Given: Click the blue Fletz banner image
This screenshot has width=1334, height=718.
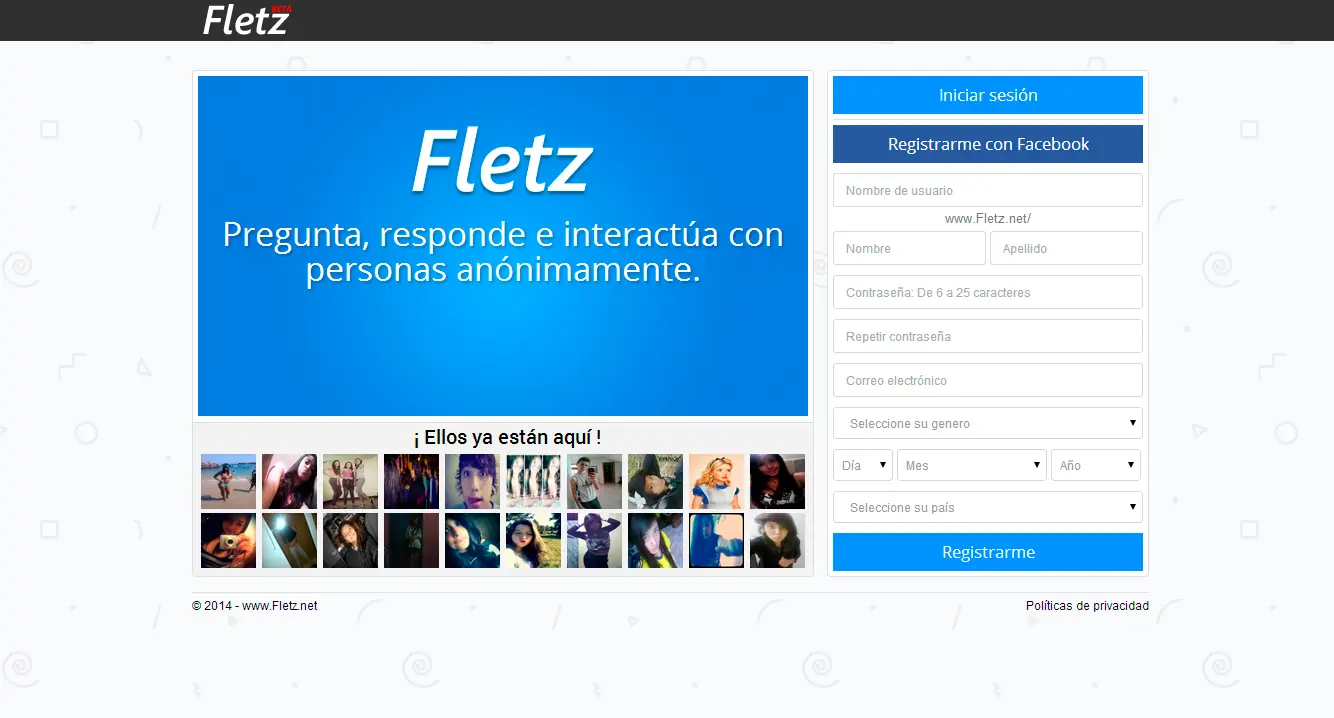Looking at the screenshot, I should tap(503, 246).
